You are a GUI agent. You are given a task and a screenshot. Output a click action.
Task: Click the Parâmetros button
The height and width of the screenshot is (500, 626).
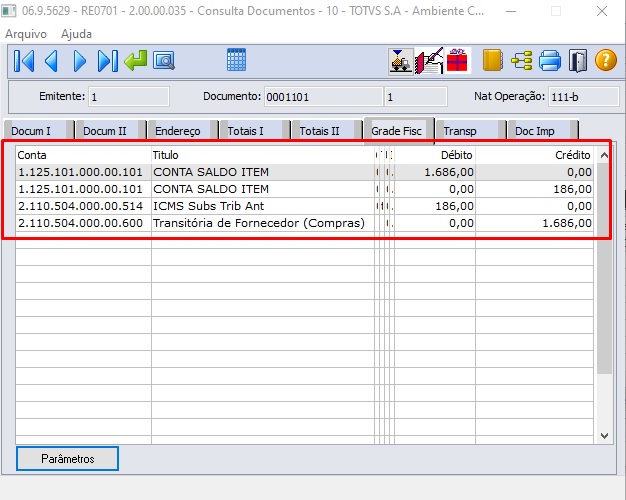67,458
